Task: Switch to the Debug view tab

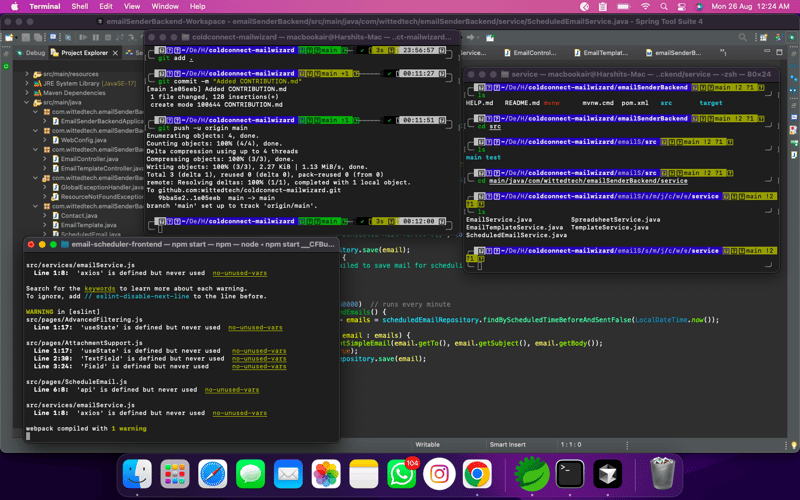Action: tap(30, 53)
